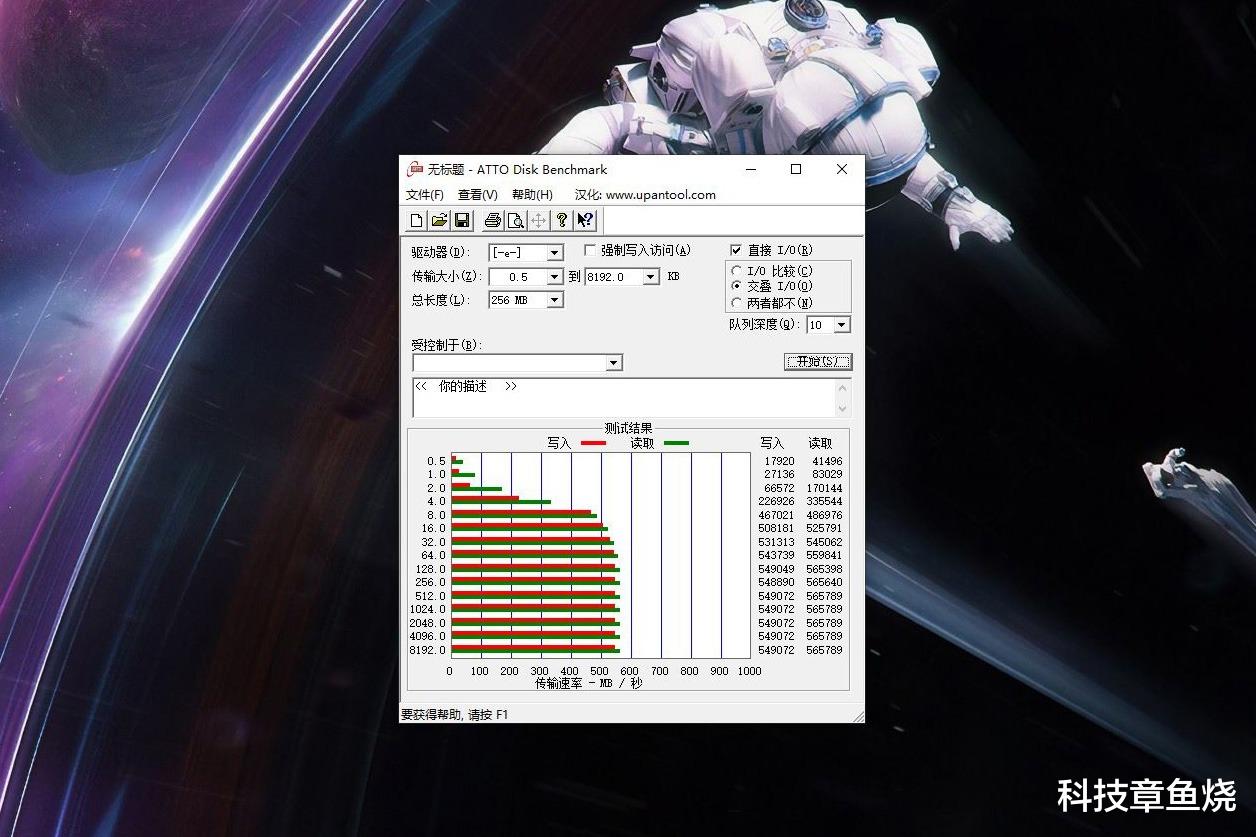Click the Help question mark icon
The image size is (1256, 837).
click(562, 220)
